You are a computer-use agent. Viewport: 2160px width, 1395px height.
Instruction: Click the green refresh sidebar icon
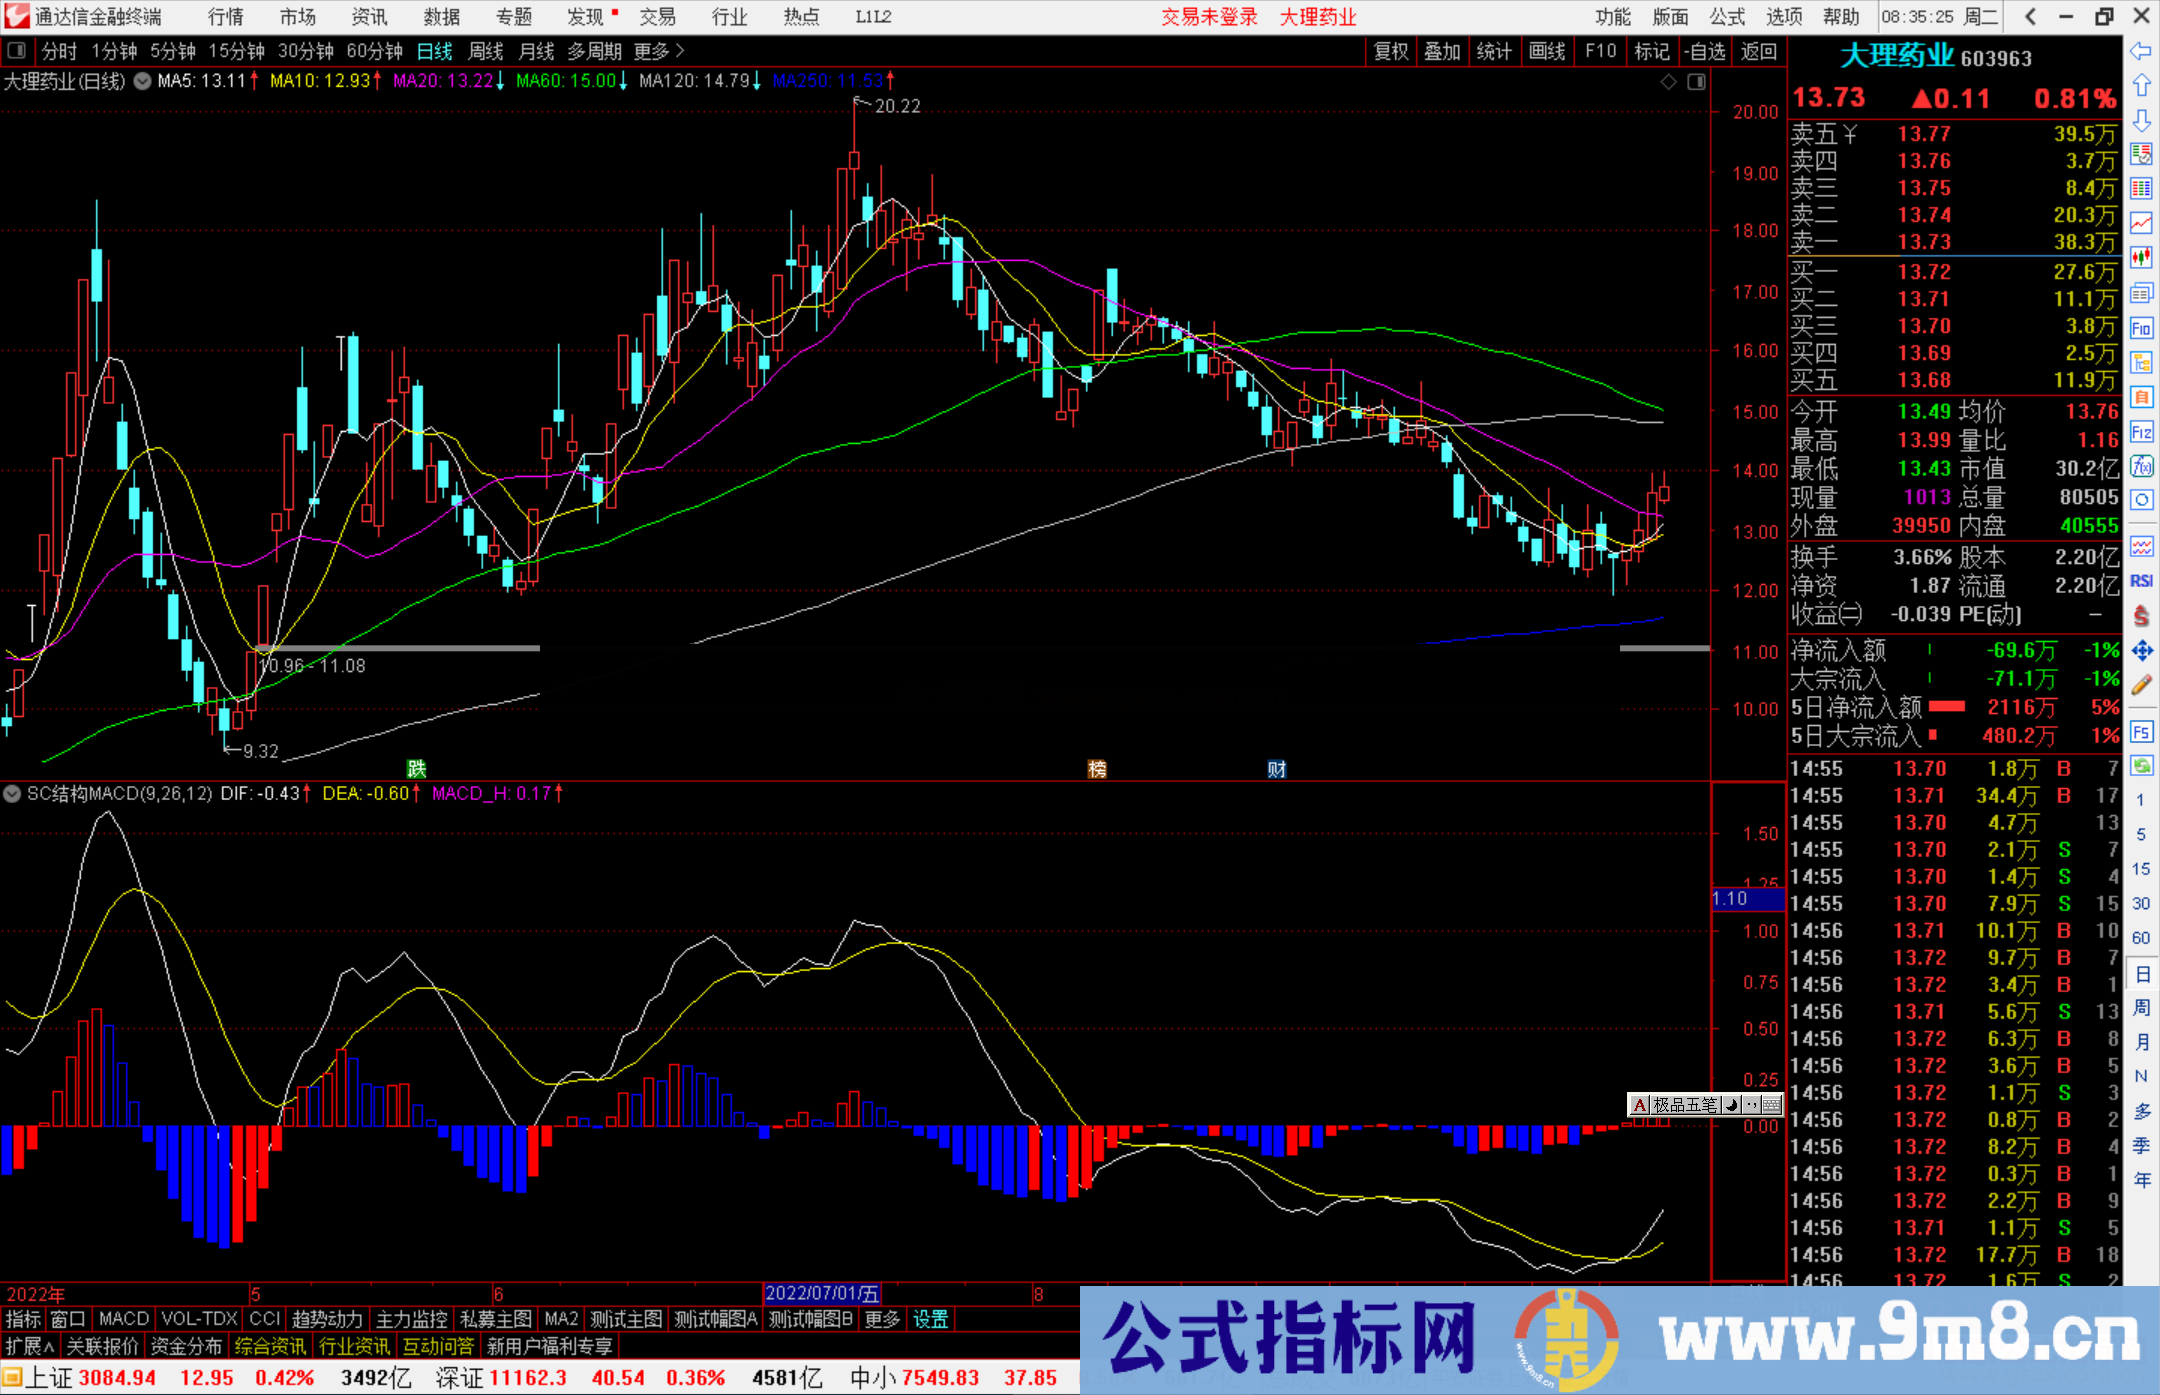[x=2141, y=766]
